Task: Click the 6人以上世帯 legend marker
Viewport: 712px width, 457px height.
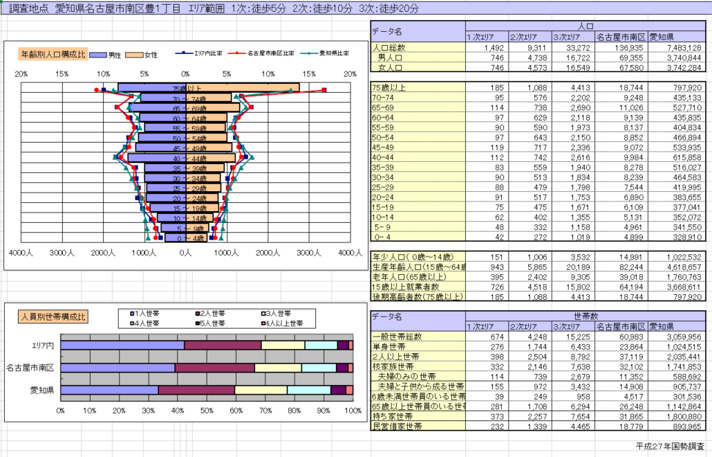Action: click(x=263, y=323)
